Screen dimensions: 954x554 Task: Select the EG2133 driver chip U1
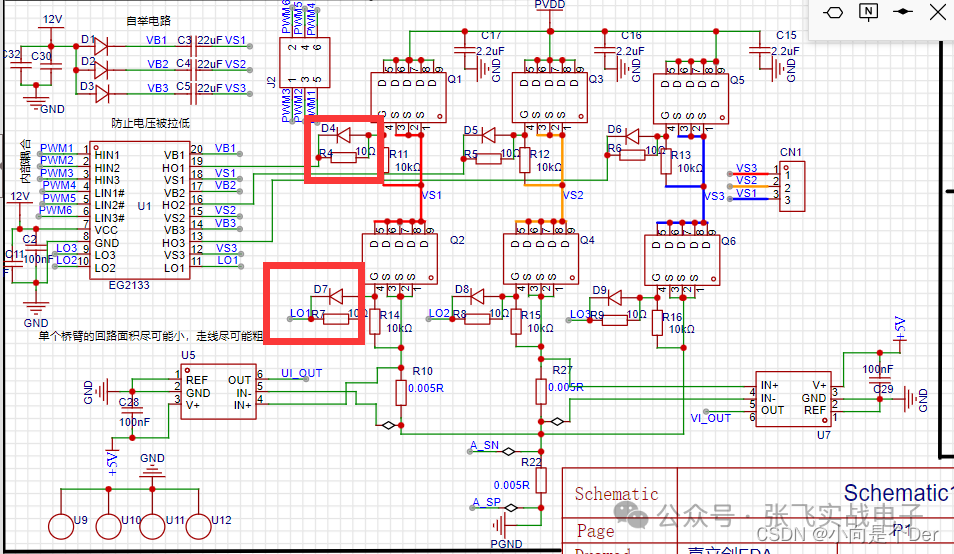tap(139, 209)
